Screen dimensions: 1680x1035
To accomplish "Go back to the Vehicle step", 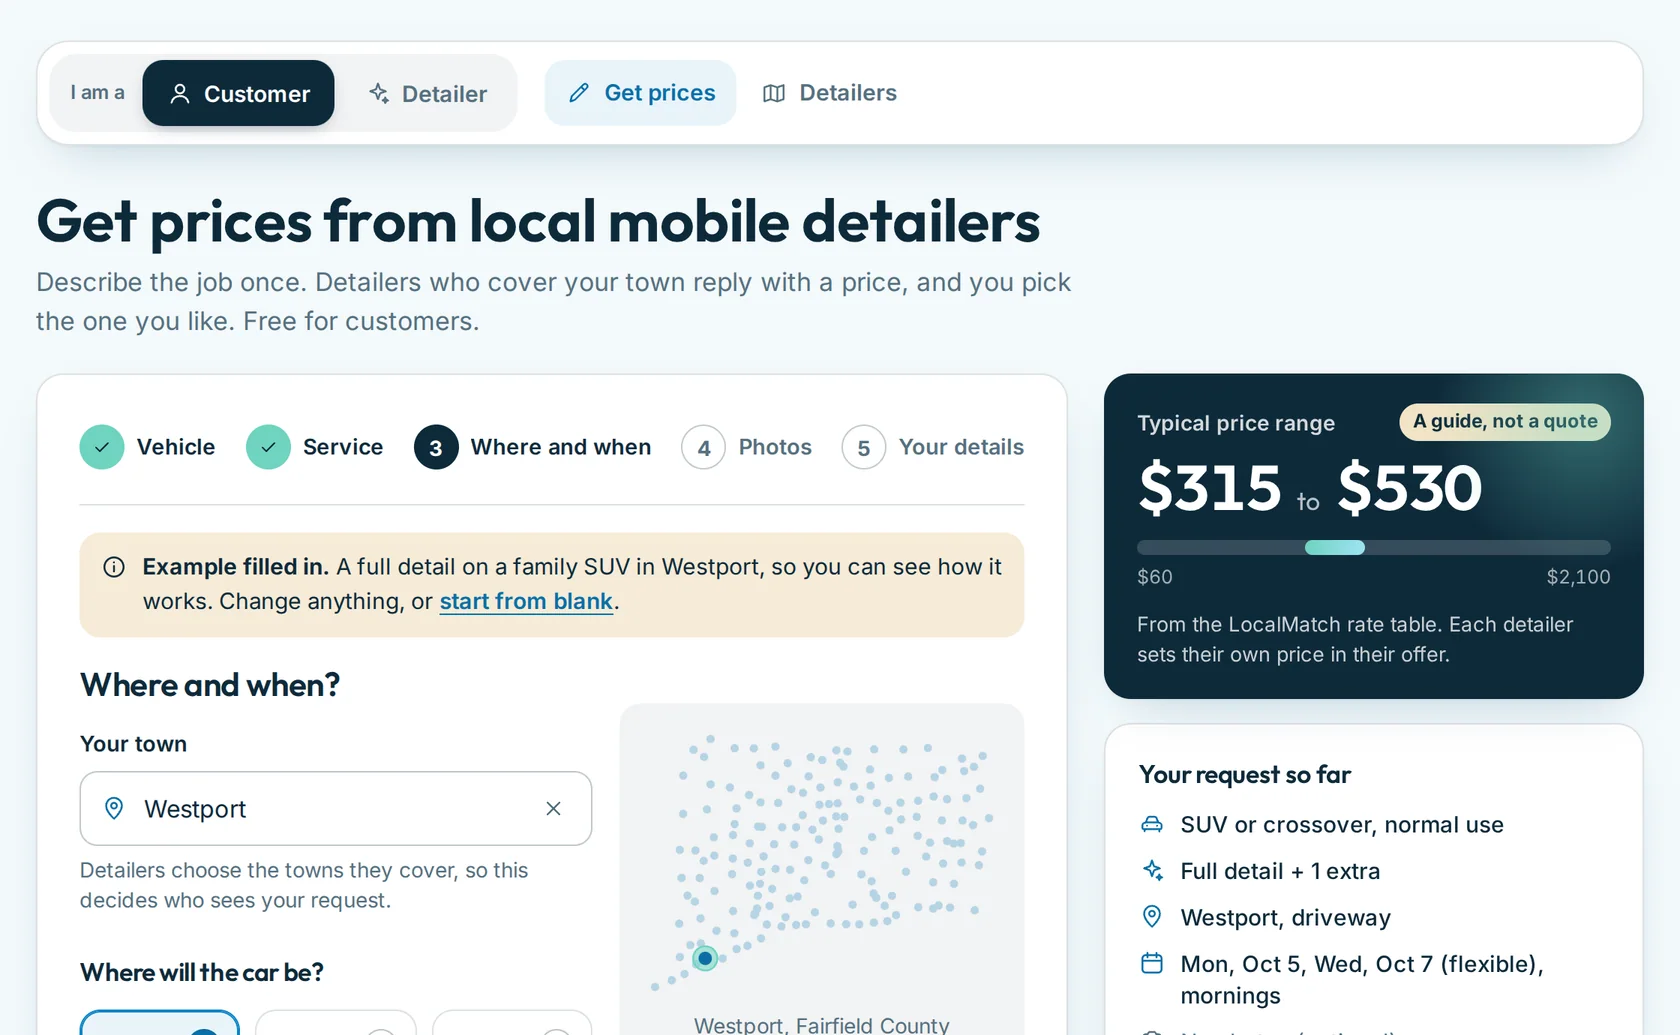I will (148, 447).
